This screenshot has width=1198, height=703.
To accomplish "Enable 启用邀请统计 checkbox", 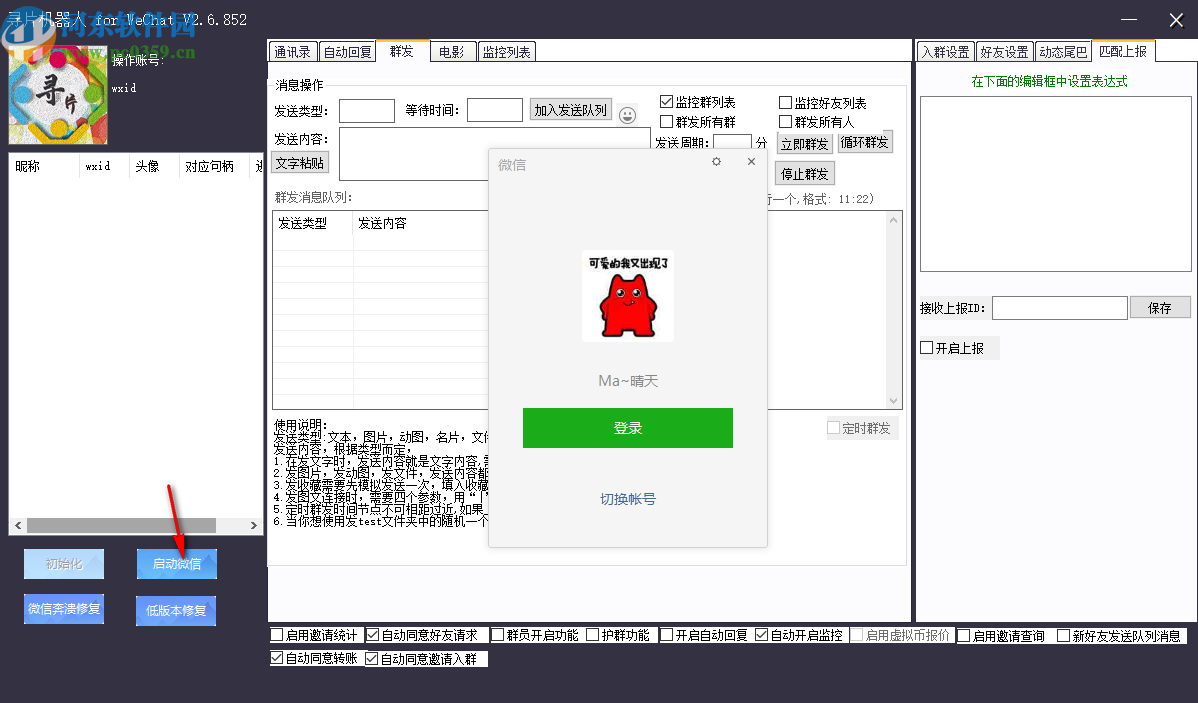I will point(277,635).
